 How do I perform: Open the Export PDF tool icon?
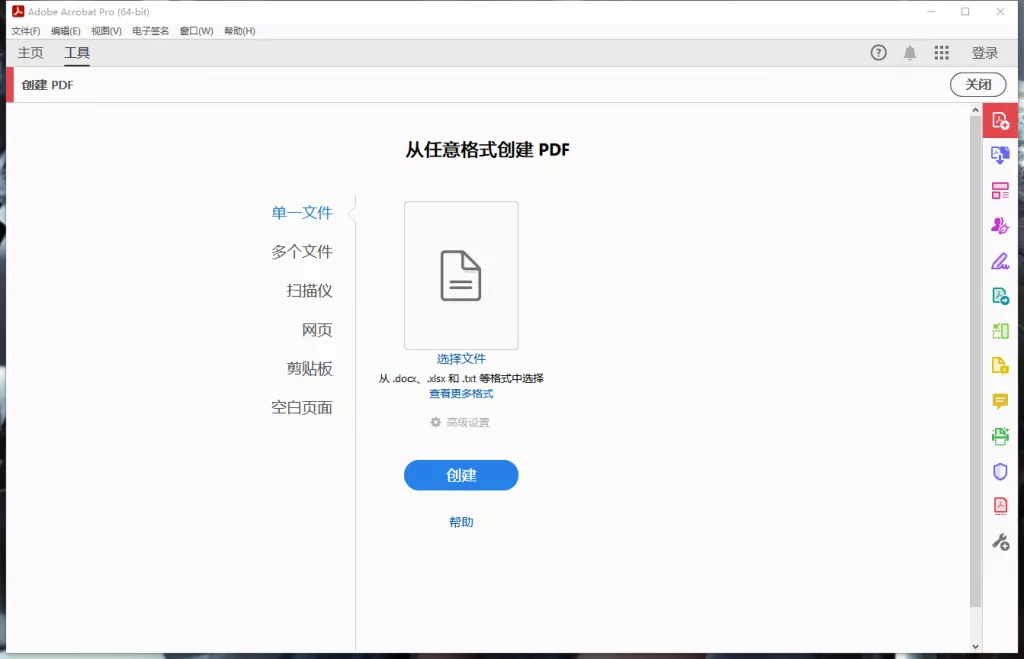pyautogui.click(x=1000, y=296)
